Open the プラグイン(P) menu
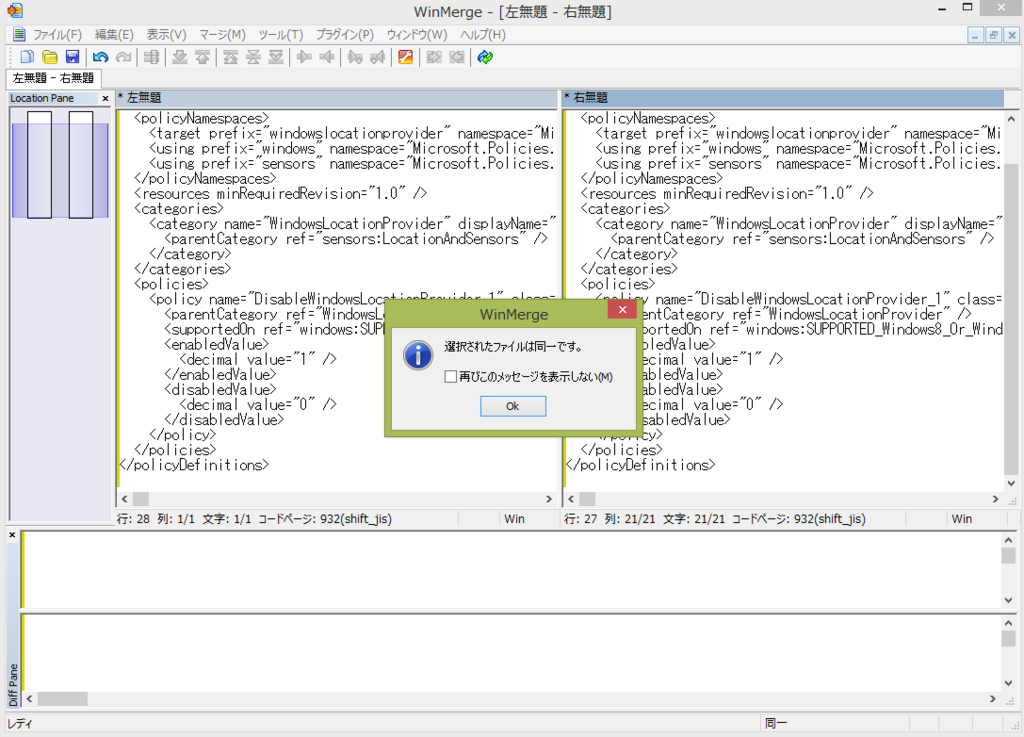 click(345, 35)
